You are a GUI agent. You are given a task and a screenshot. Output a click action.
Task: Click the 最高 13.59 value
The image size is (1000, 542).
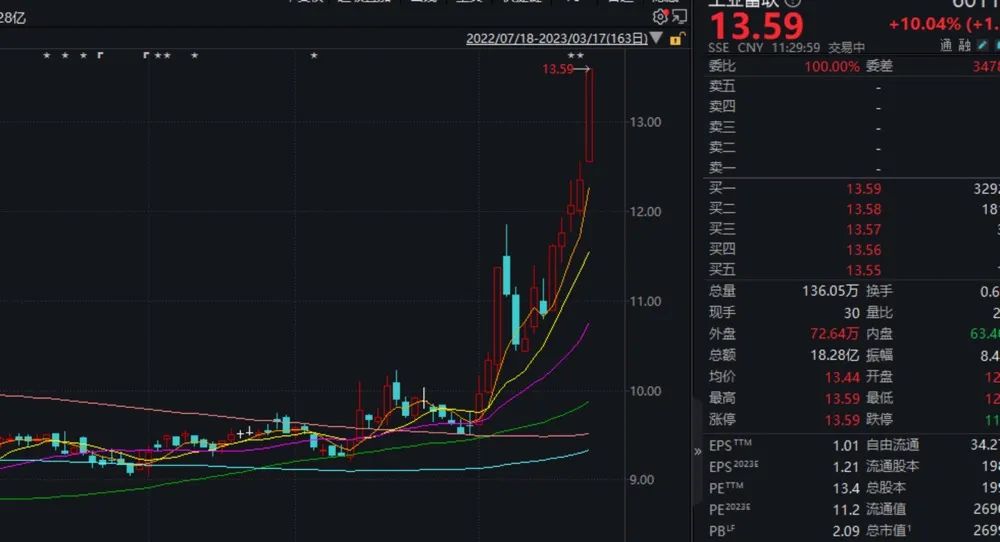click(x=842, y=399)
